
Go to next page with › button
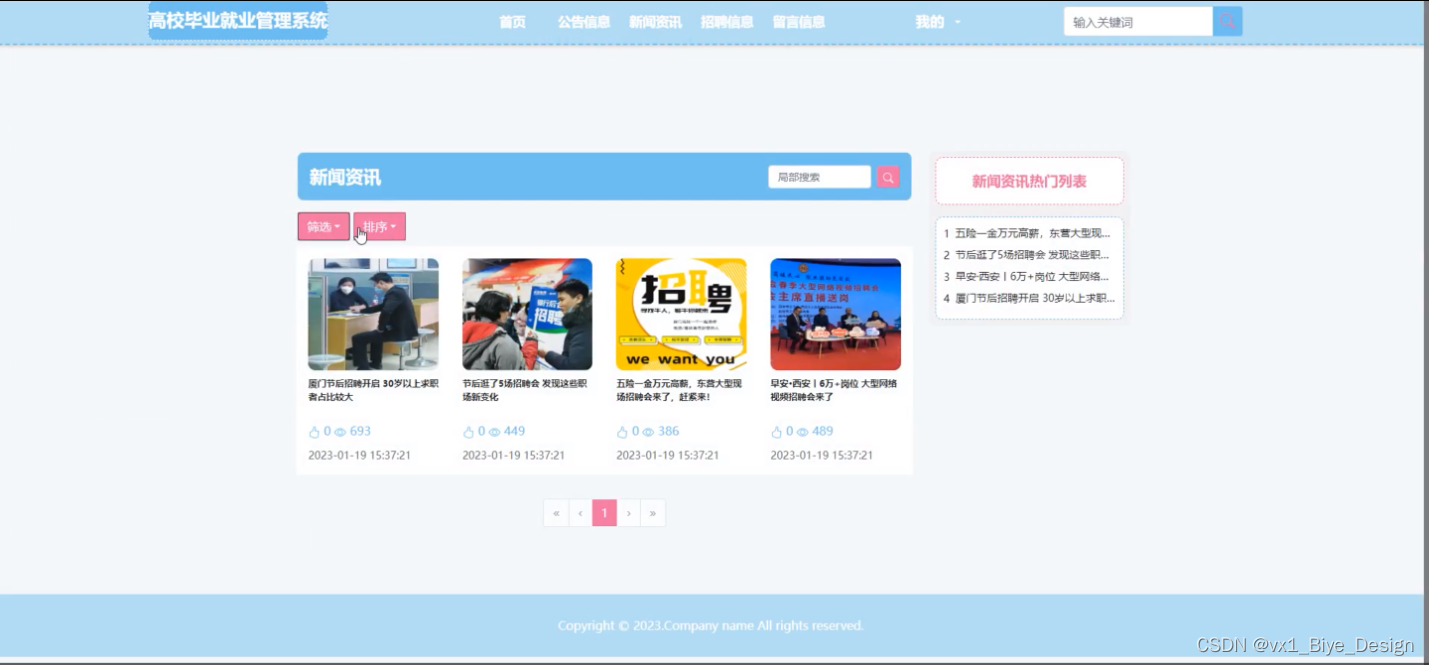coord(628,513)
